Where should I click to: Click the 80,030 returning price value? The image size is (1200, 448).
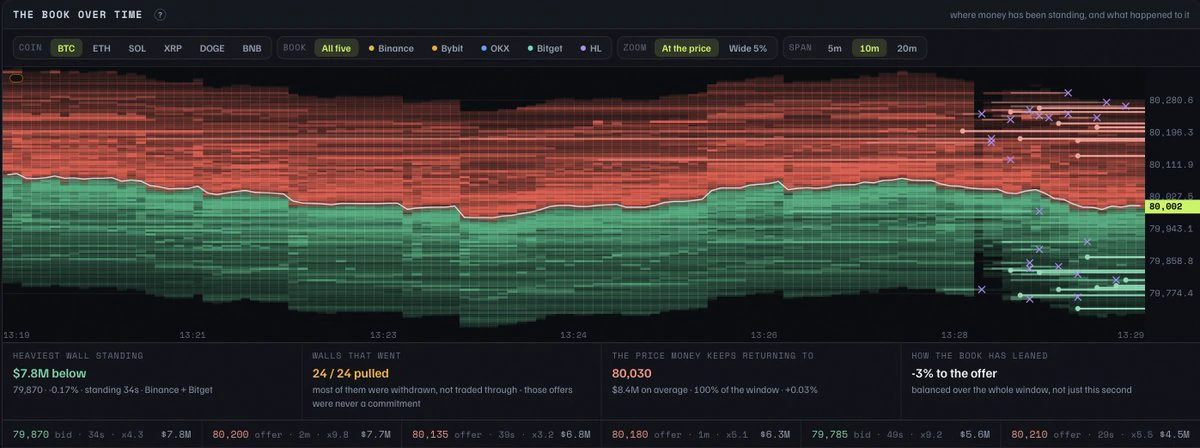point(632,372)
